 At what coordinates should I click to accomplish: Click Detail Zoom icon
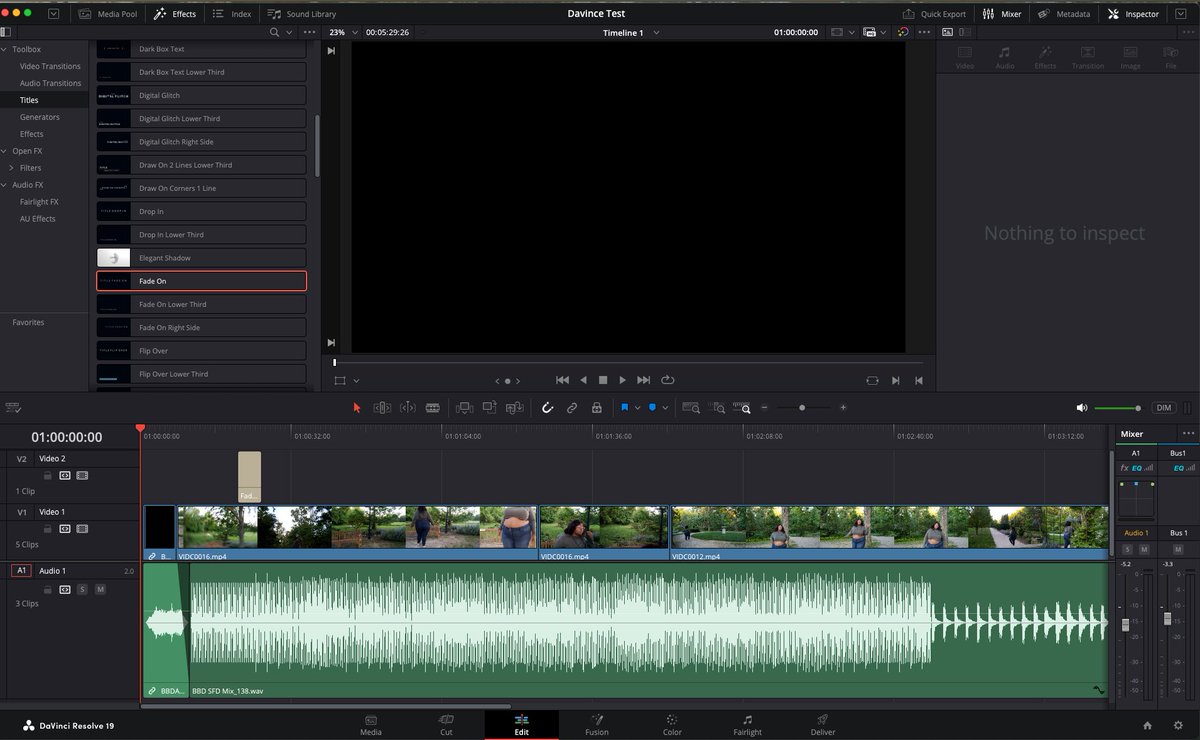[717, 408]
